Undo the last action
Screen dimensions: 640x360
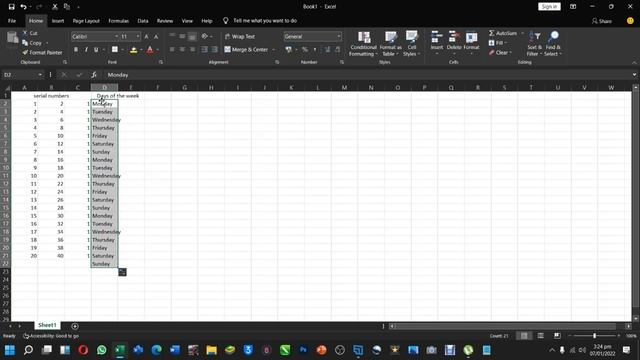23,7
